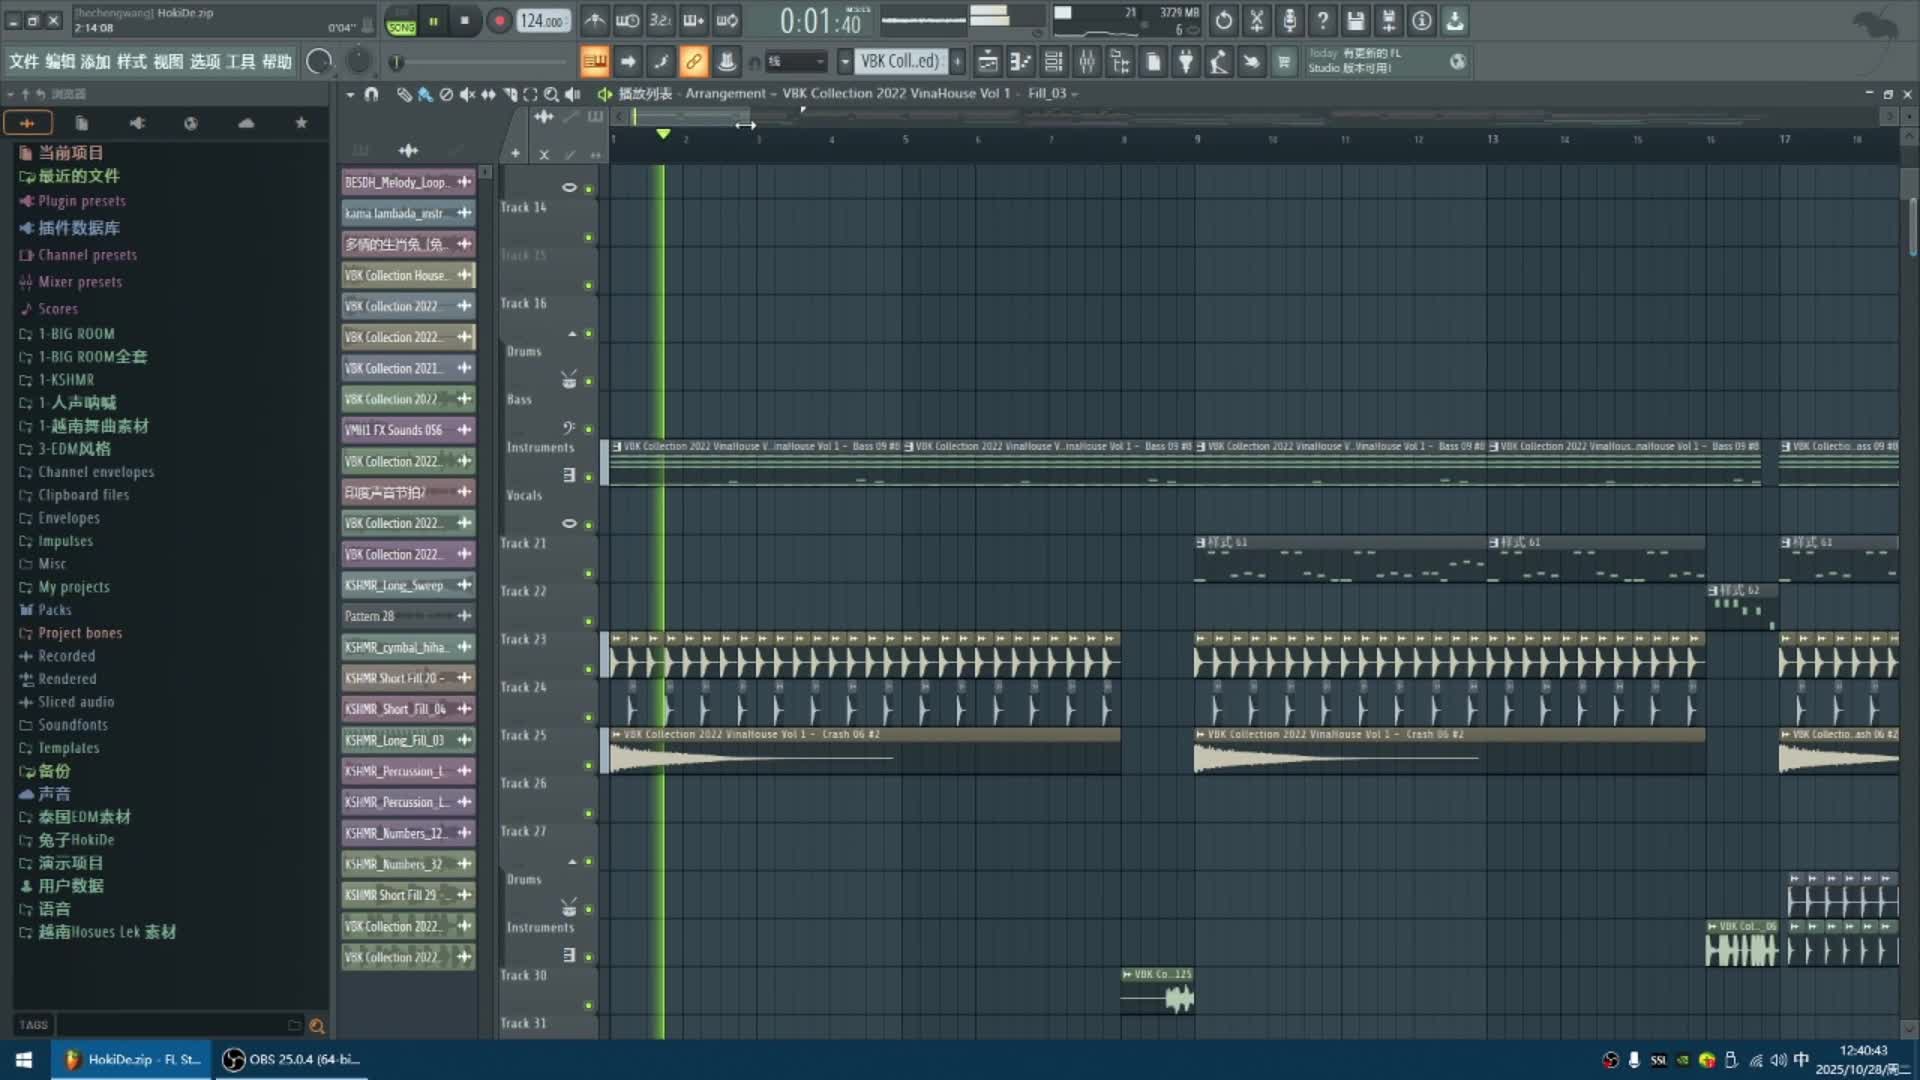The height and width of the screenshot is (1080, 1920).
Task: Open the help question-mark icon
Action: tap(1322, 20)
